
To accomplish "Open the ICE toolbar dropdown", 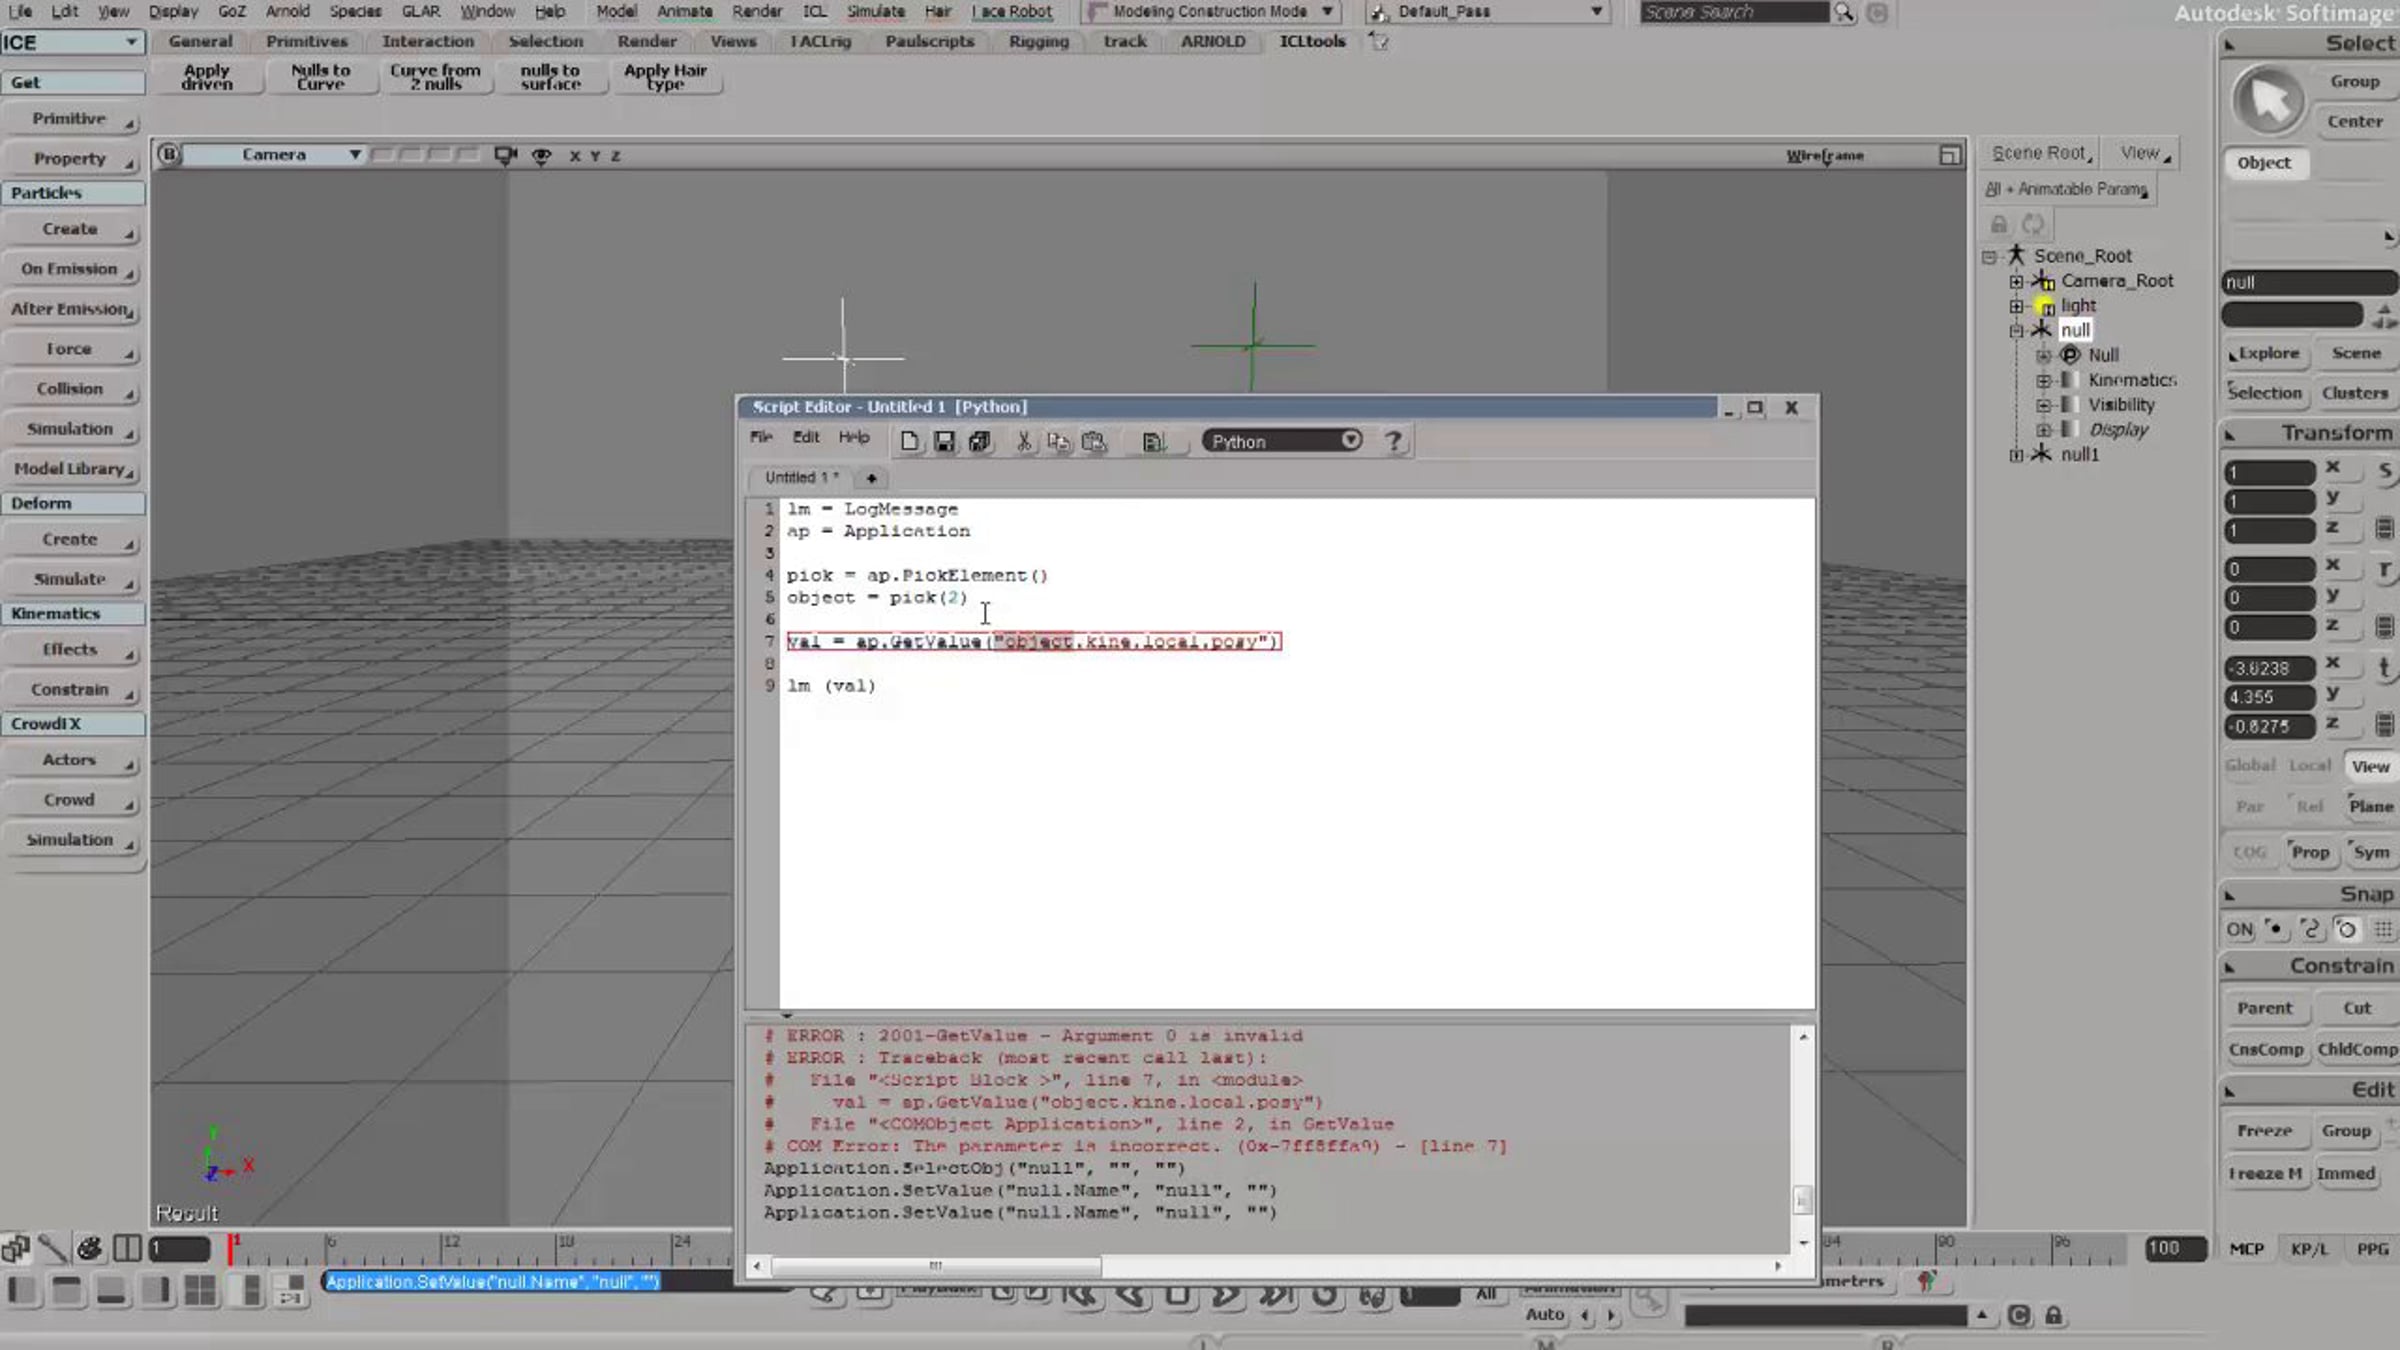I will (x=72, y=42).
